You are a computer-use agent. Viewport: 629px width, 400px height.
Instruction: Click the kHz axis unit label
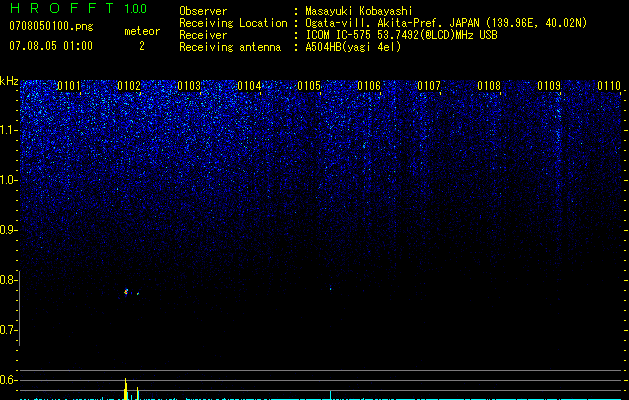9,81
